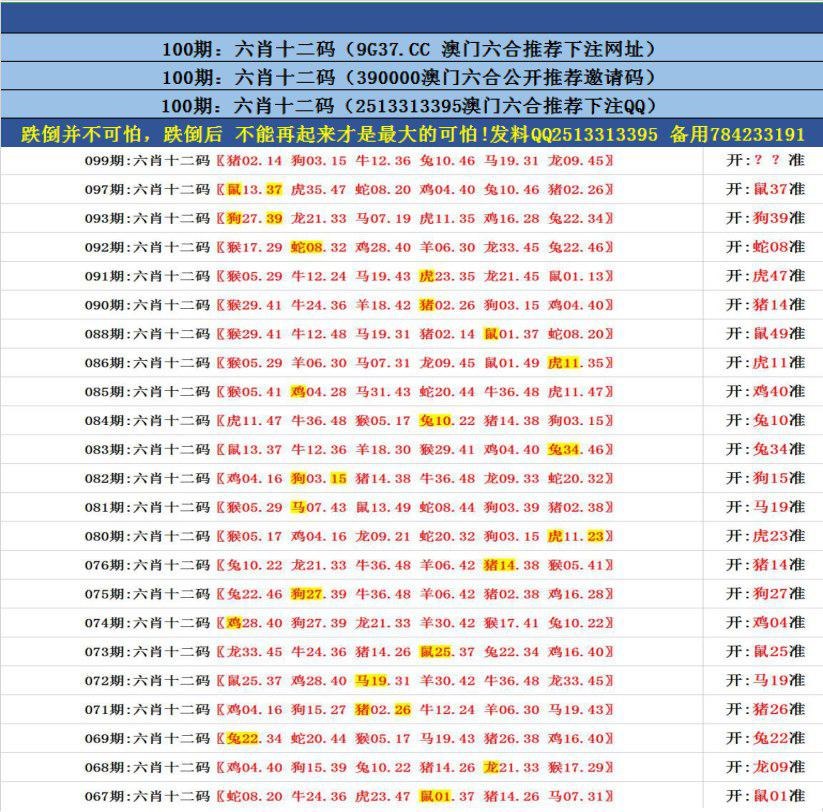Image resolution: width=823 pixels, height=812 pixels.
Task: Click the '开:鼠49准' result cell
Action: click(765, 334)
